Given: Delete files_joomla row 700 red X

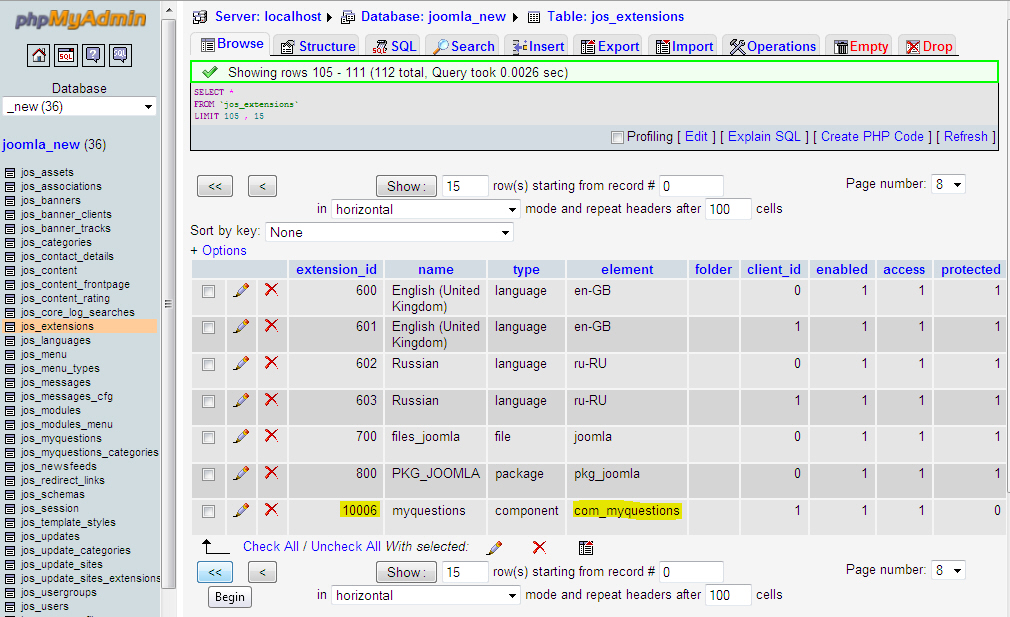Looking at the screenshot, I should click(x=271, y=436).
